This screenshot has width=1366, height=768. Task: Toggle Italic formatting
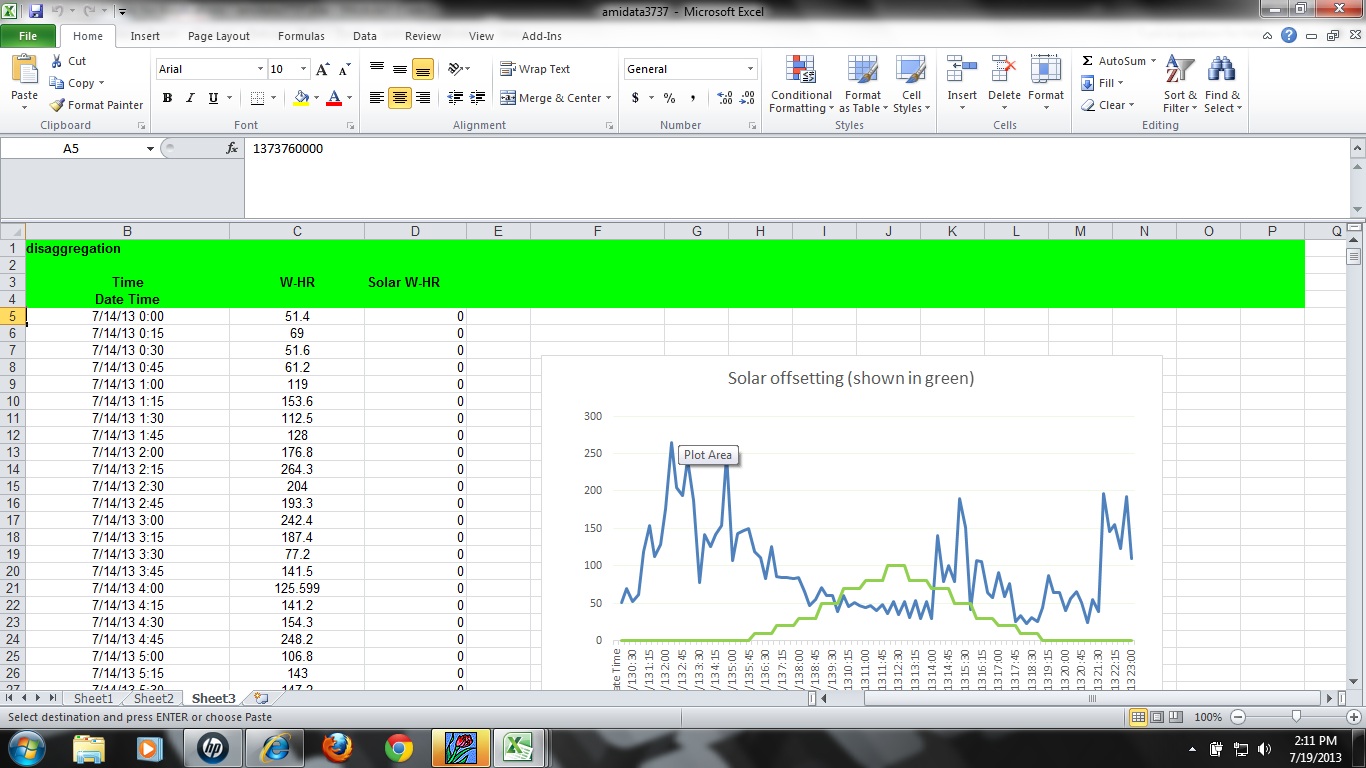coord(190,98)
